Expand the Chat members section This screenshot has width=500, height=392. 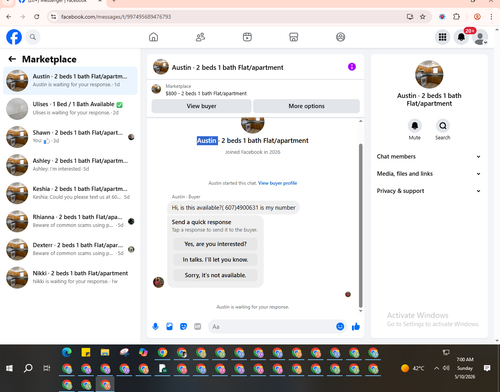tap(429, 156)
